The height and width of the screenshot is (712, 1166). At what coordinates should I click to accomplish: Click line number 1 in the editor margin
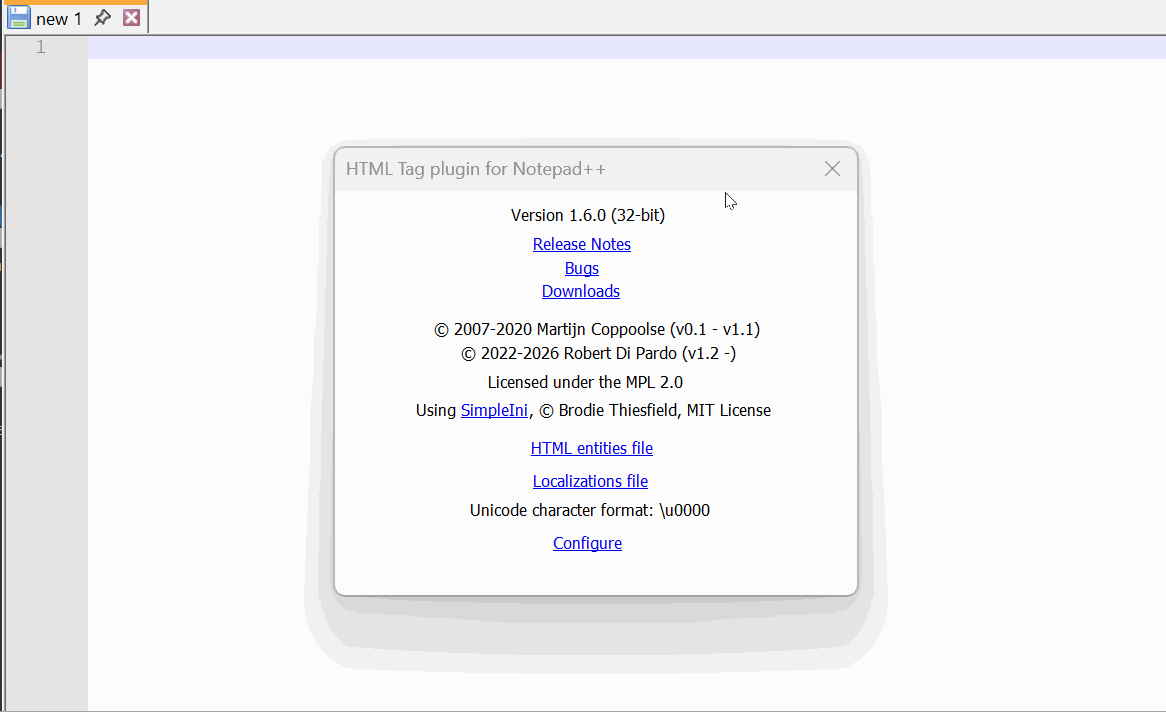click(x=41, y=47)
